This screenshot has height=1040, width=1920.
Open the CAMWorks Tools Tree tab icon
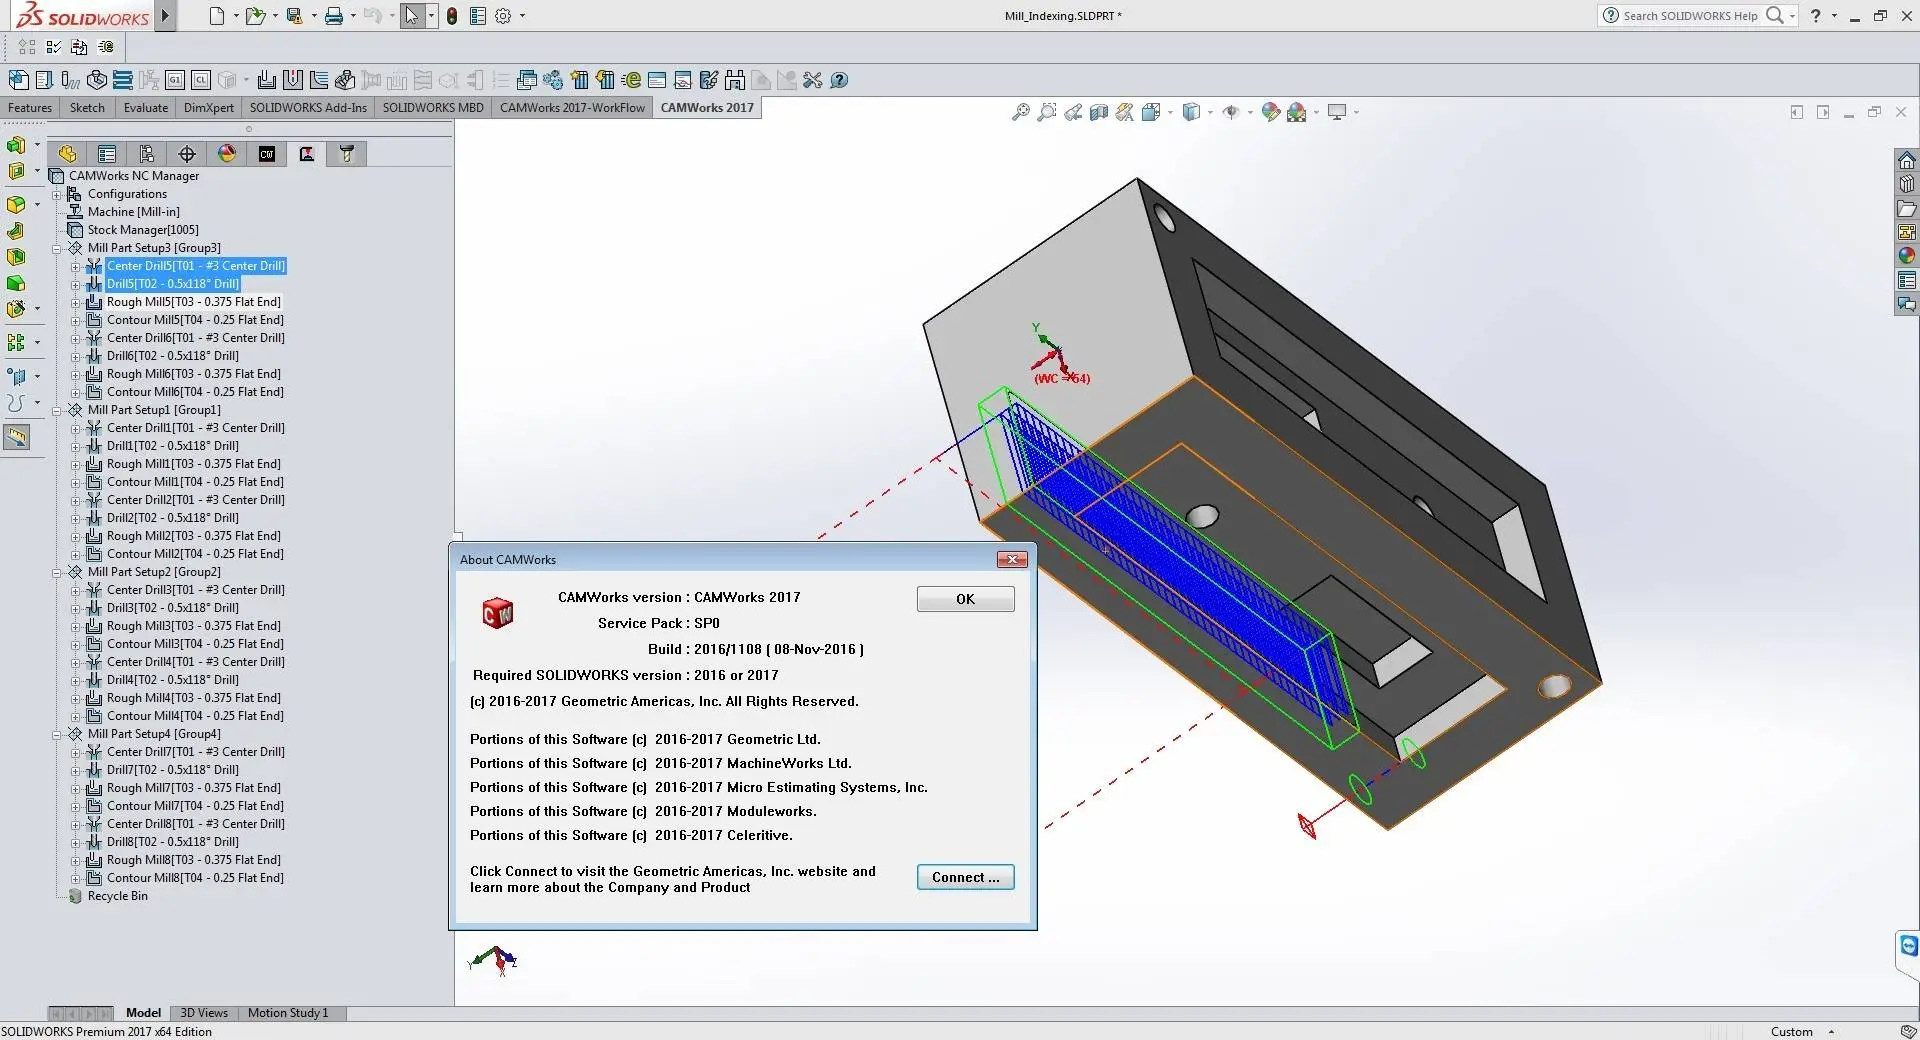click(x=347, y=153)
